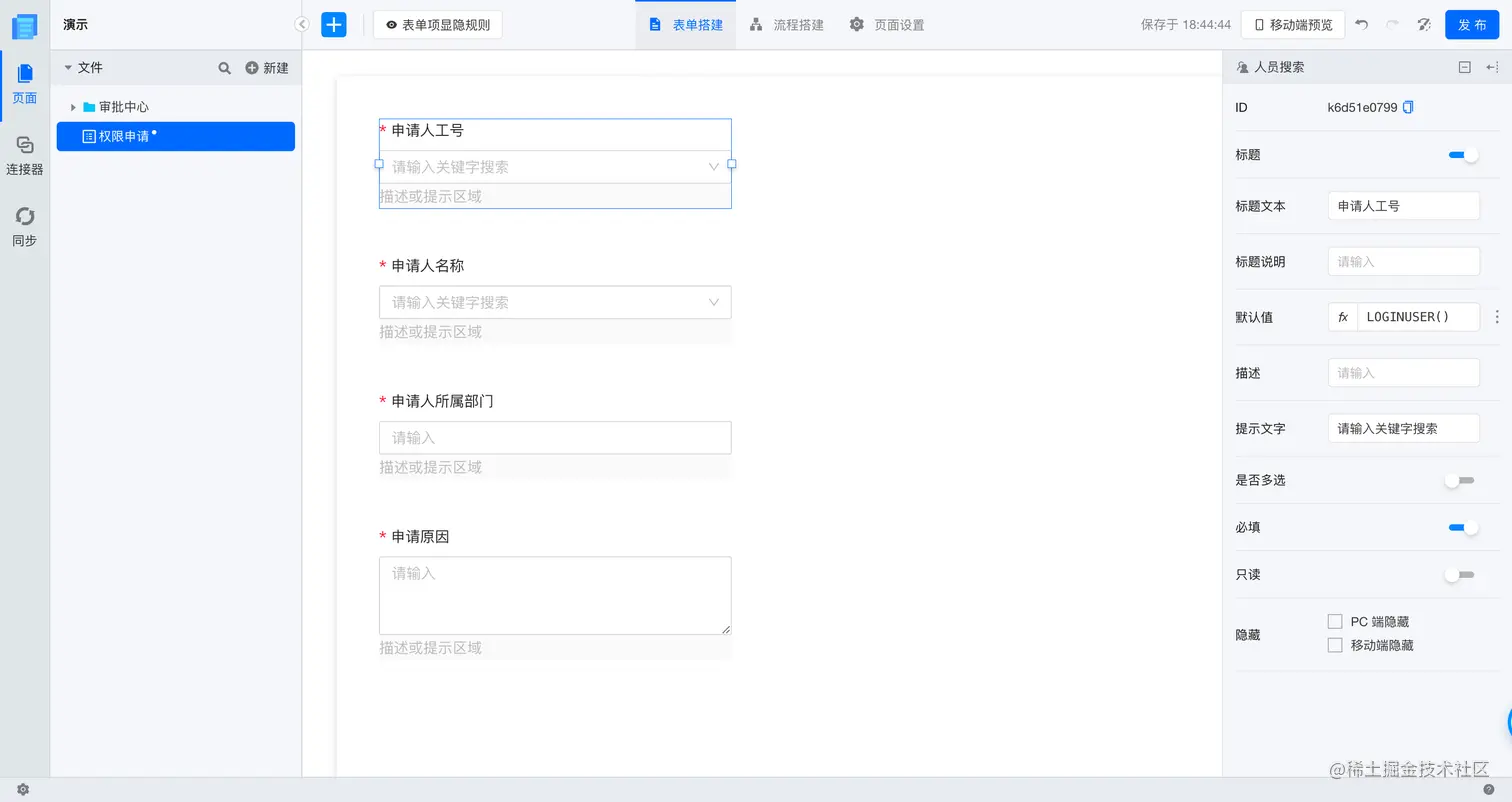
Task: Switch to the 流程搭建 tab
Action: click(x=787, y=25)
